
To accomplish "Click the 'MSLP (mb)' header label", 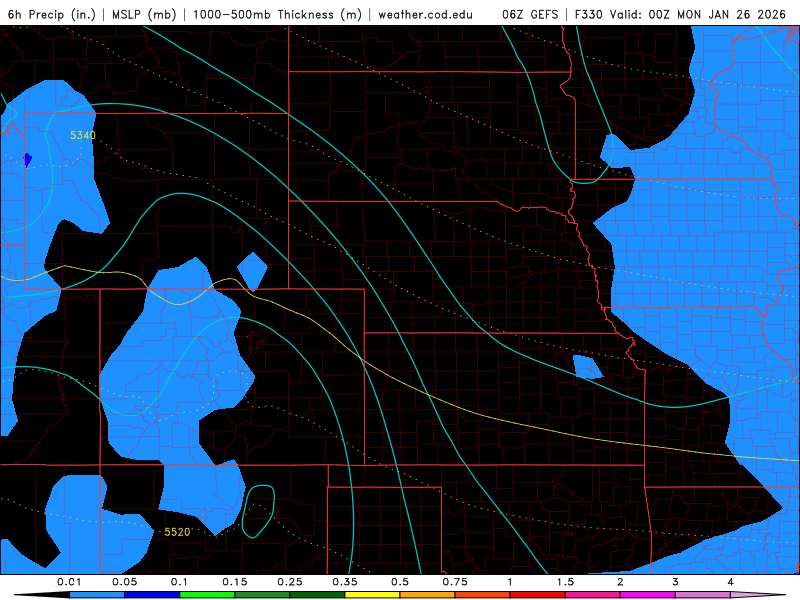I will point(144,14).
